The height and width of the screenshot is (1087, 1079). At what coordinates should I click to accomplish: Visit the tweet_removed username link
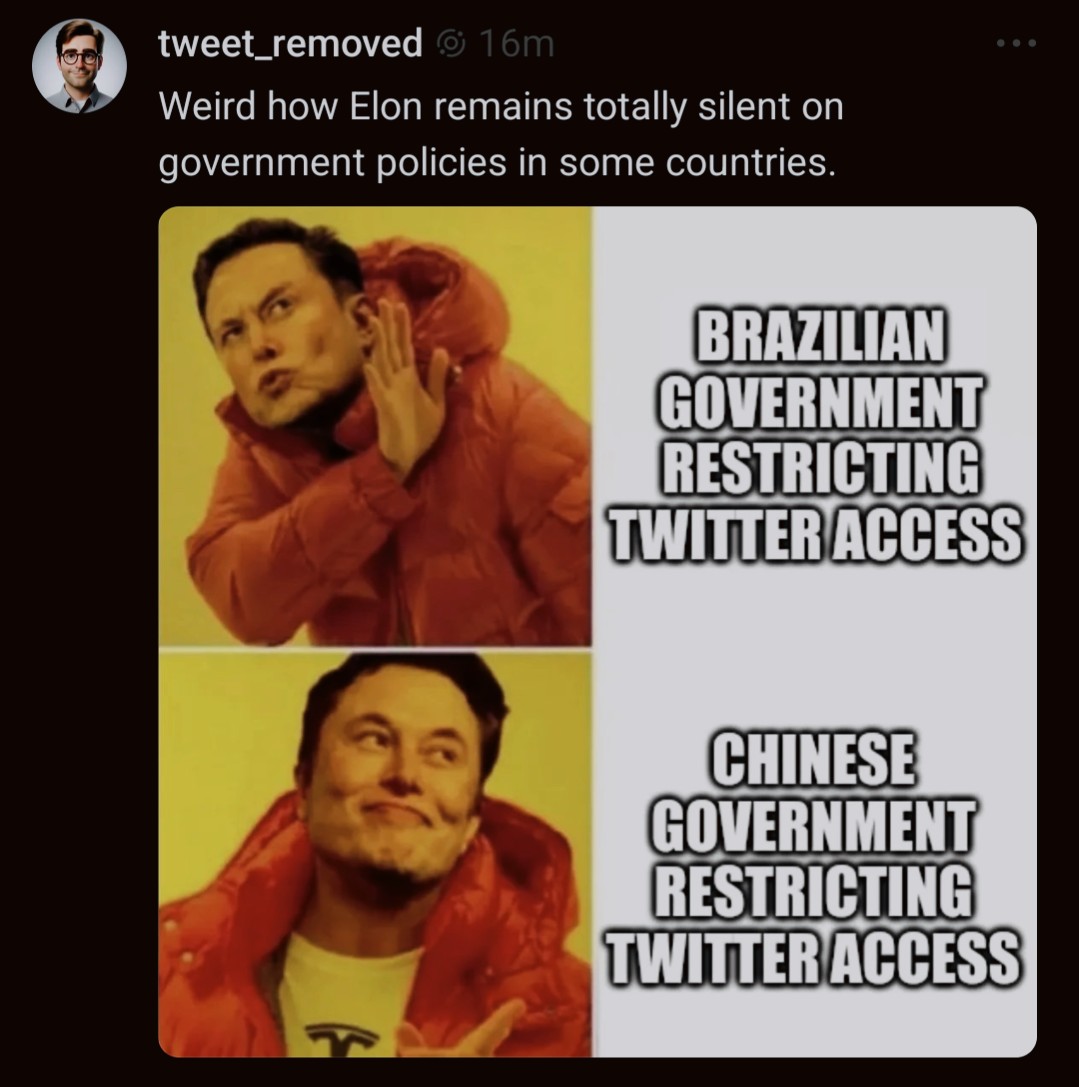[290, 44]
